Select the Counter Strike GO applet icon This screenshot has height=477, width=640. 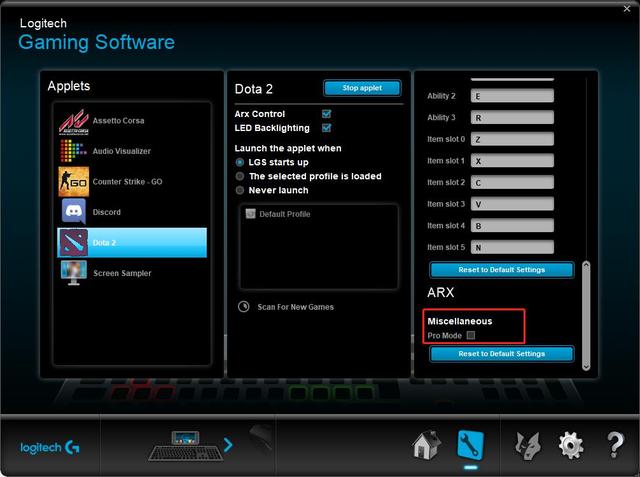[x=73, y=182]
